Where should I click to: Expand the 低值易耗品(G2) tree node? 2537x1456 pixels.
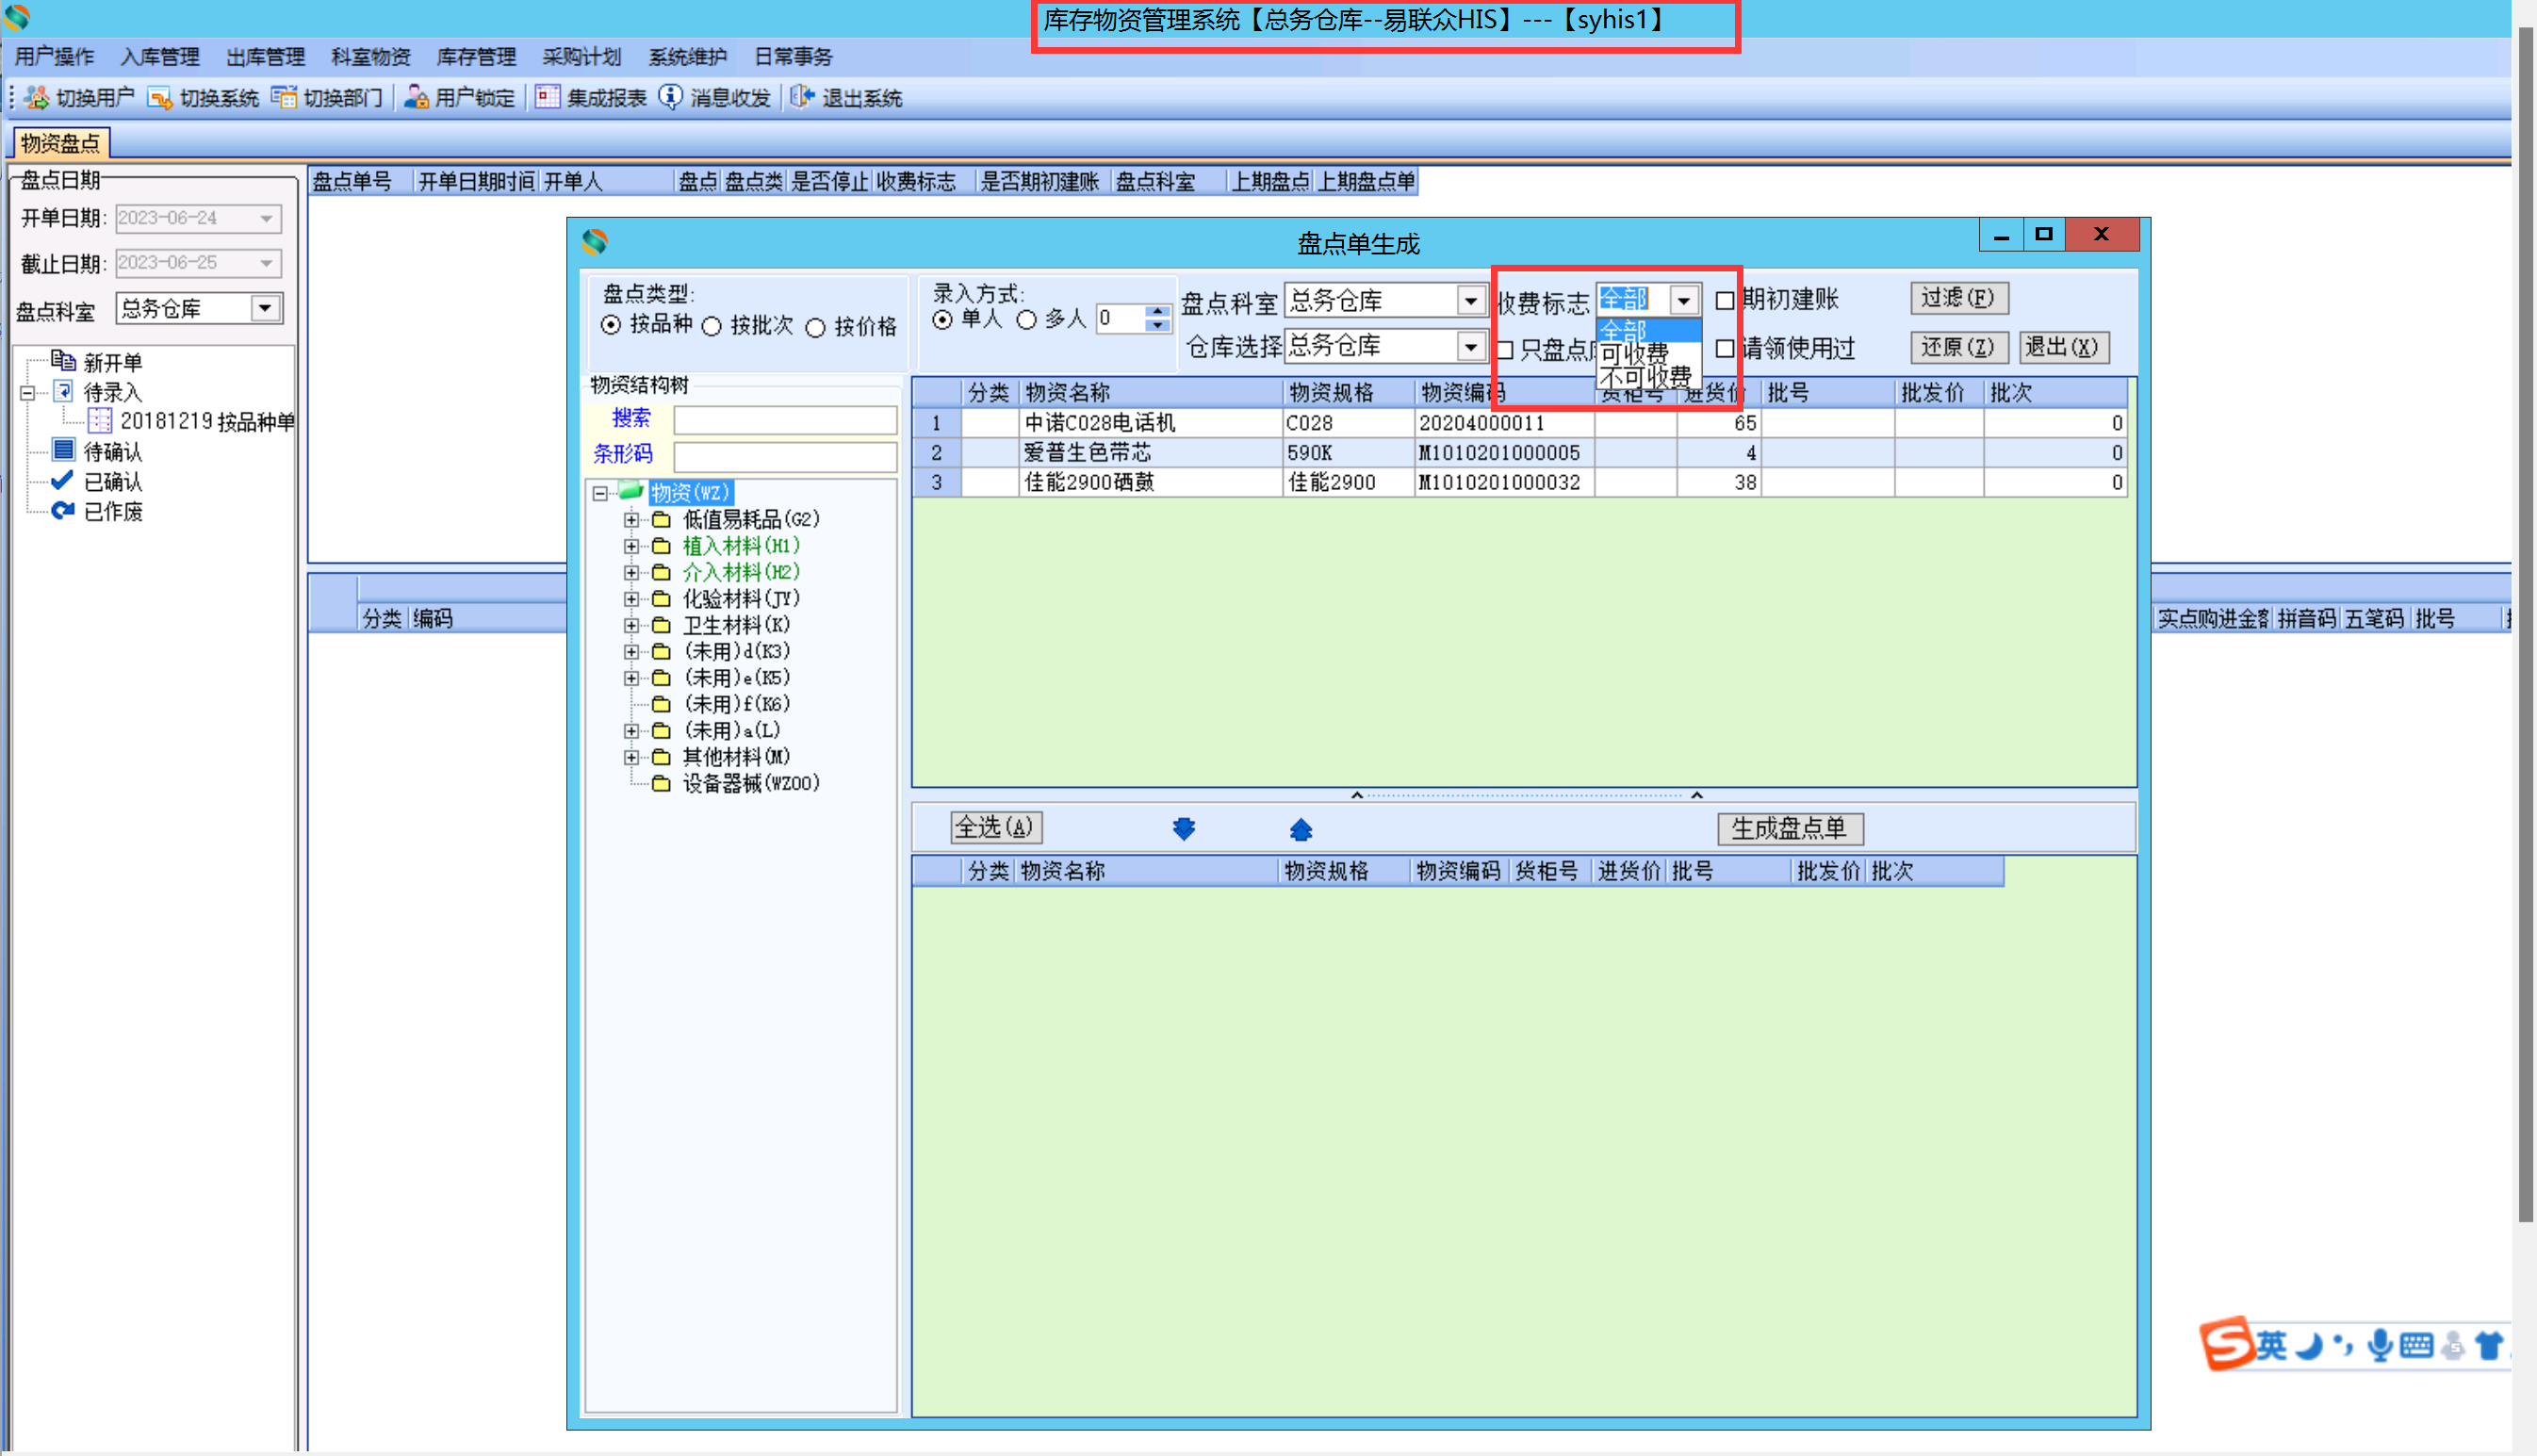[x=631, y=519]
